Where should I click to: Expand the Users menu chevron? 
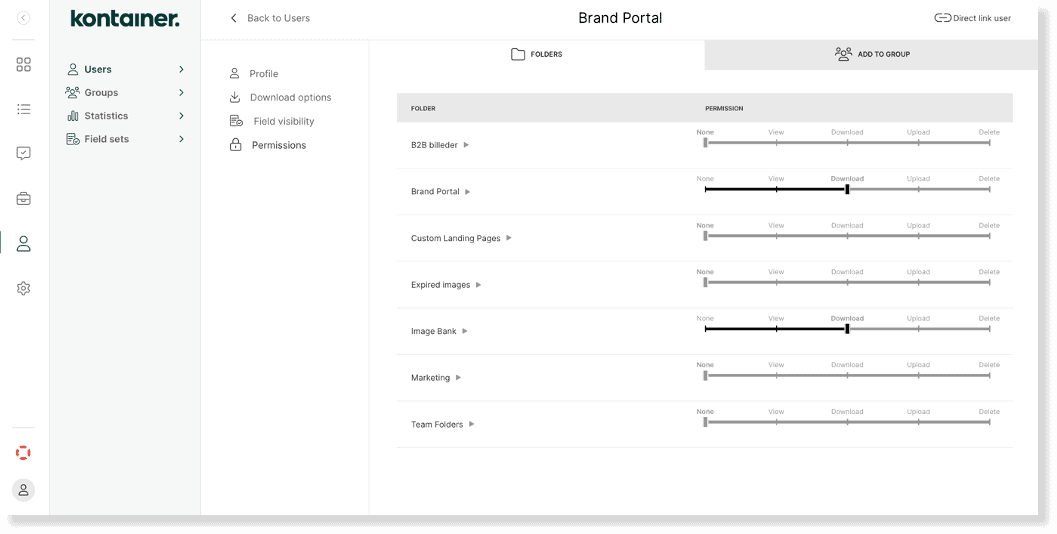point(181,69)
